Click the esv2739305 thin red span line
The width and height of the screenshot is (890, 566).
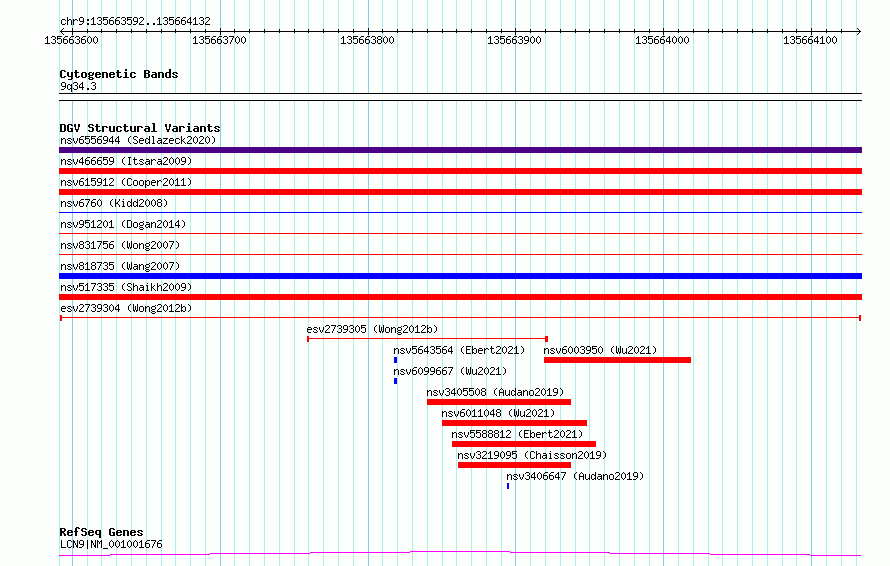(427, 339)
